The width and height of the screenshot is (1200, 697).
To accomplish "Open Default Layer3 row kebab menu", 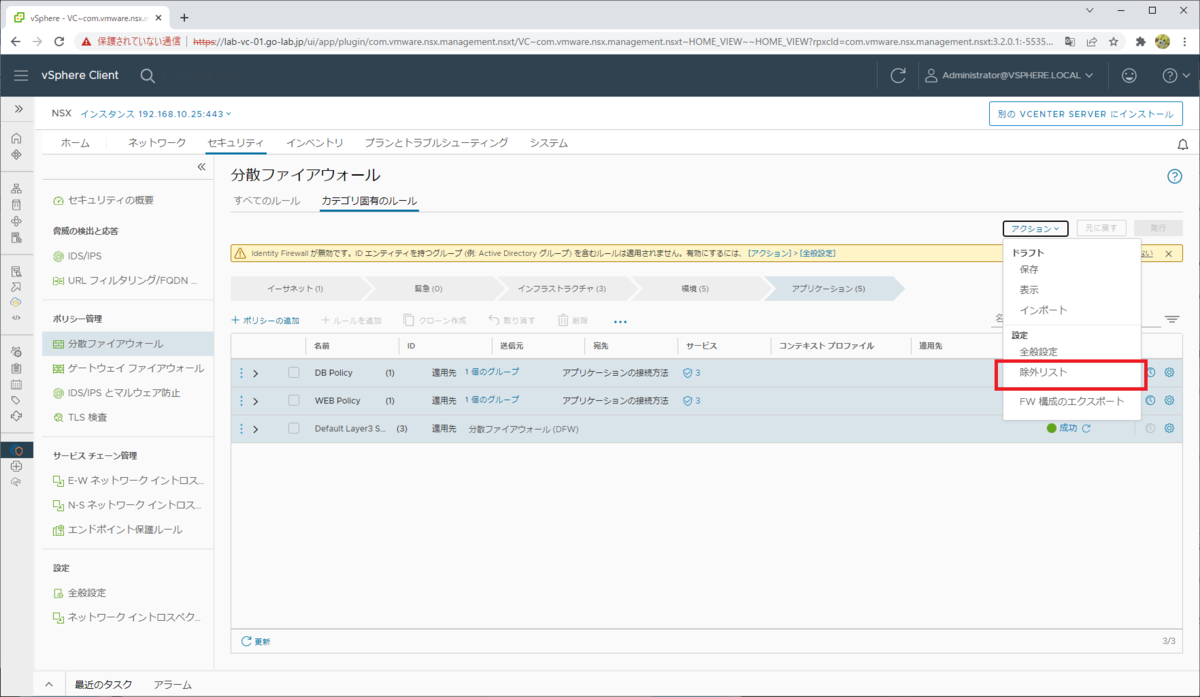I will coord(241,428).
